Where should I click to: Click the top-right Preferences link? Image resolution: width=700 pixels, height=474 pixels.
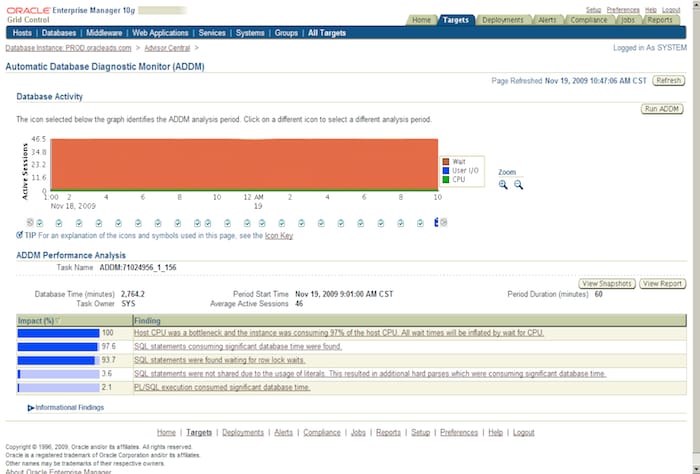pyautogui.click(x=623, y=10)
